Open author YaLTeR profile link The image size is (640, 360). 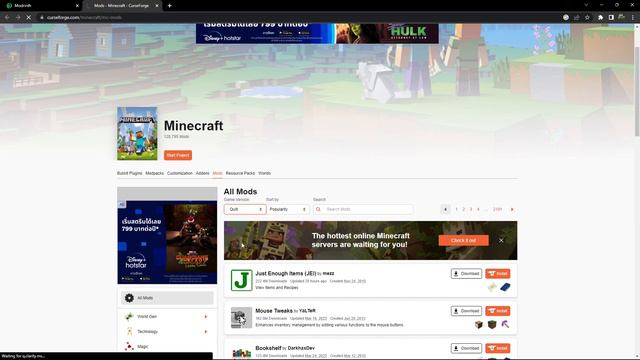[x=307, y=311]
